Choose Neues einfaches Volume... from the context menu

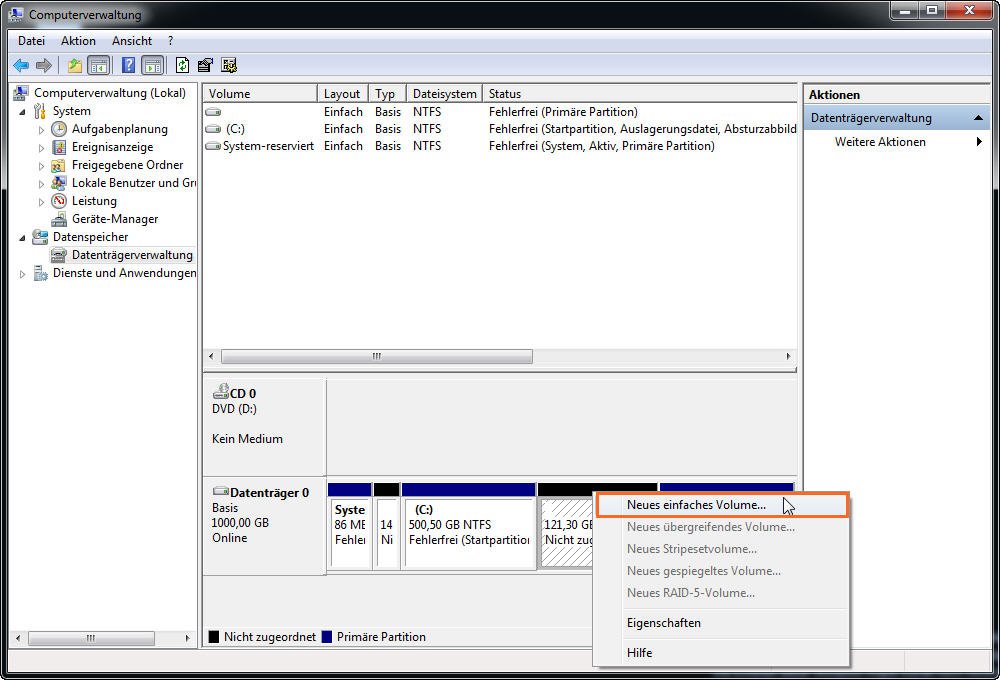tap(722, 505)
